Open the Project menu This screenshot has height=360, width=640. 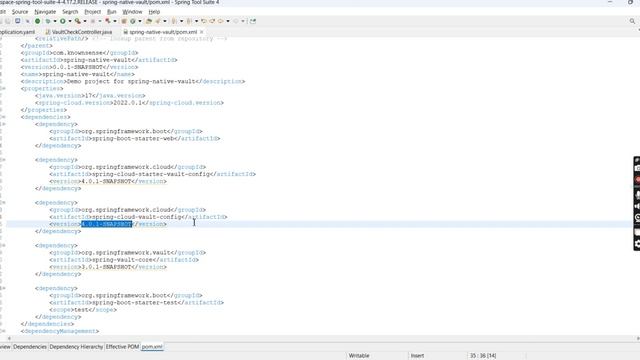[x=92, y=12]
